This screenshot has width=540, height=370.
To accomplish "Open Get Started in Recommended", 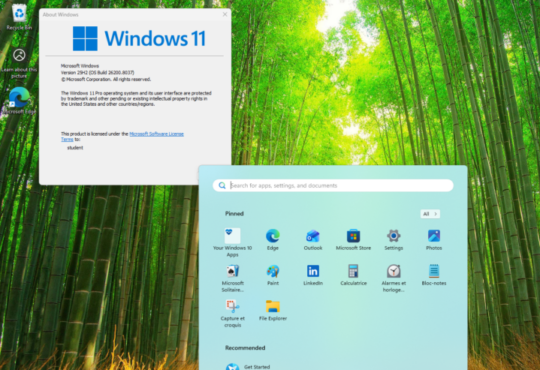I will coord(248,367).
